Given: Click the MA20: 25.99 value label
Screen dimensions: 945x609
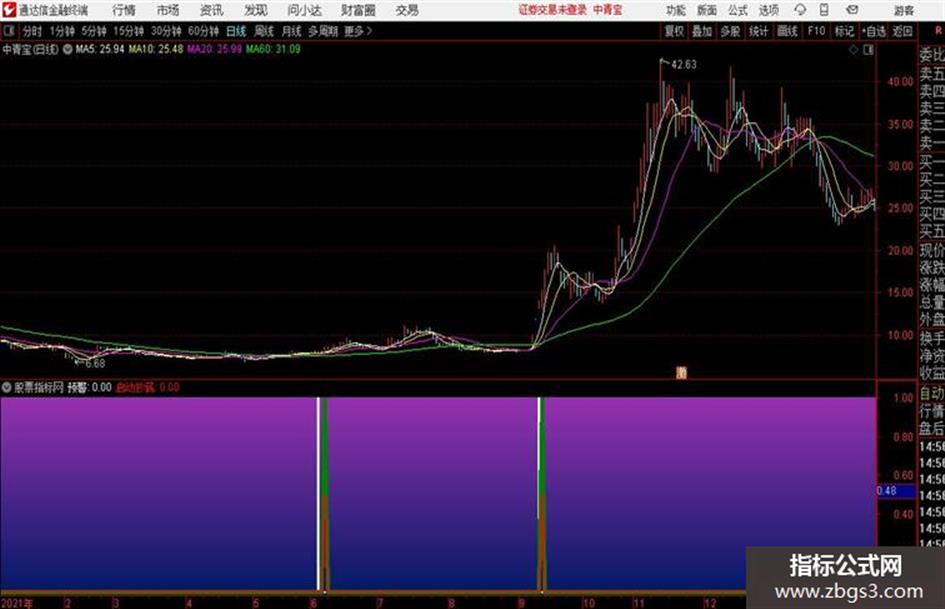Looking at the screenshot, I should (x=215, y=49).
